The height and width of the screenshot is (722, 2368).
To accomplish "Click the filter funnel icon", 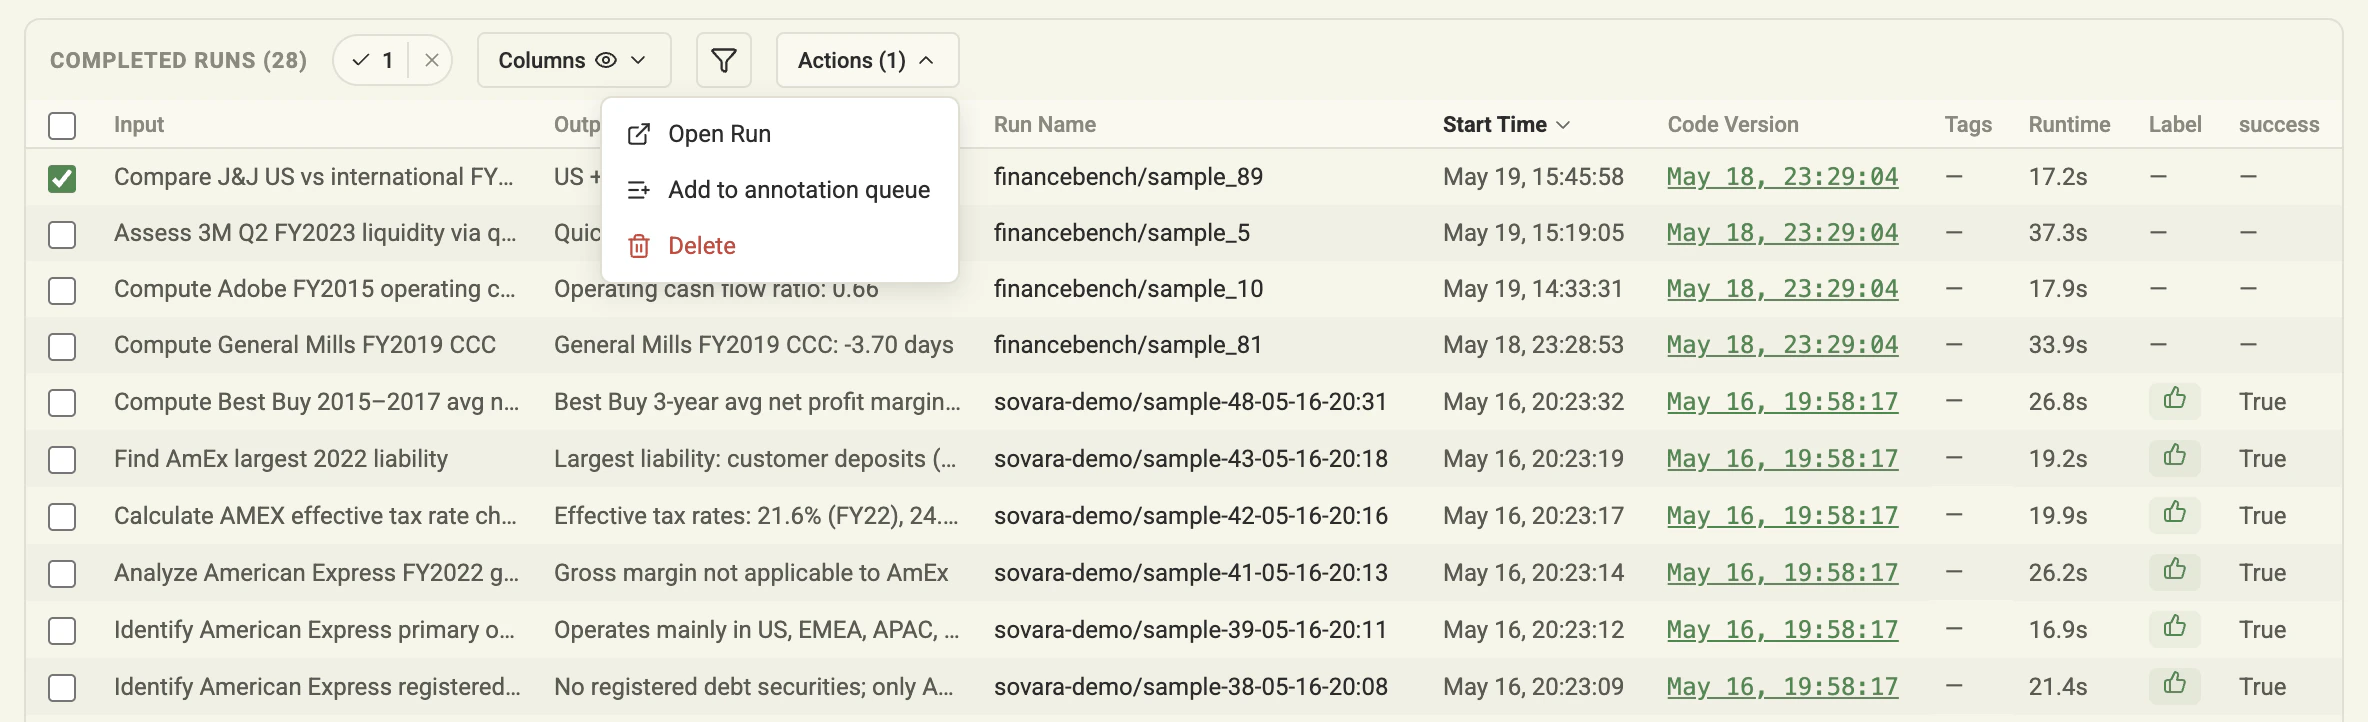I will [723, 60].
